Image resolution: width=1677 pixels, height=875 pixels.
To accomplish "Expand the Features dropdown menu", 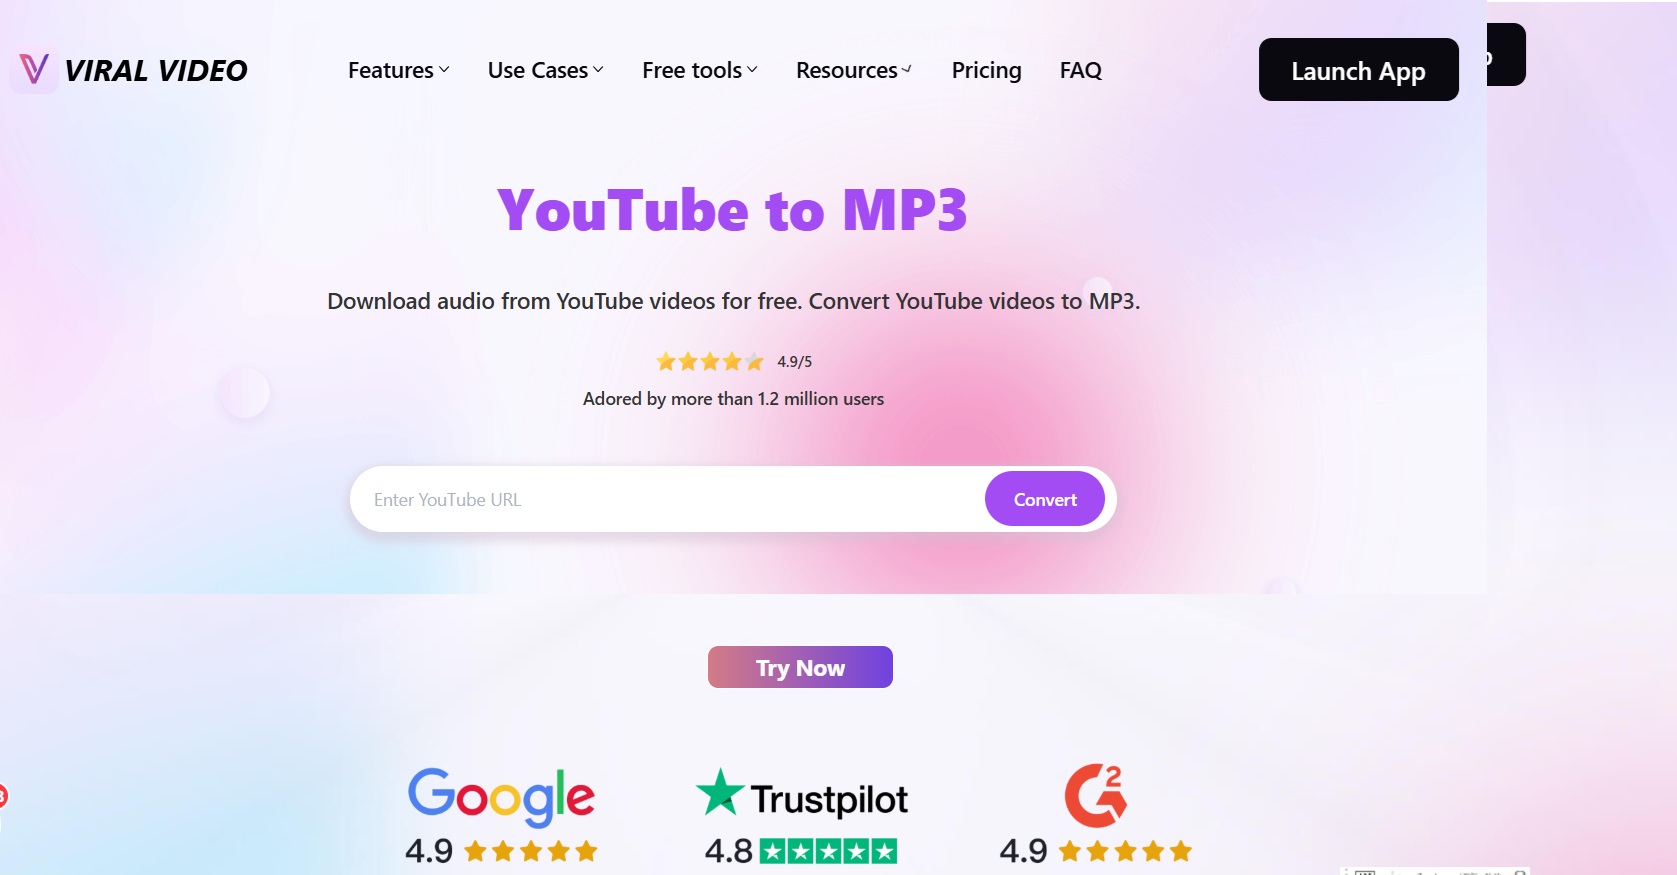I will click(399, 70).
